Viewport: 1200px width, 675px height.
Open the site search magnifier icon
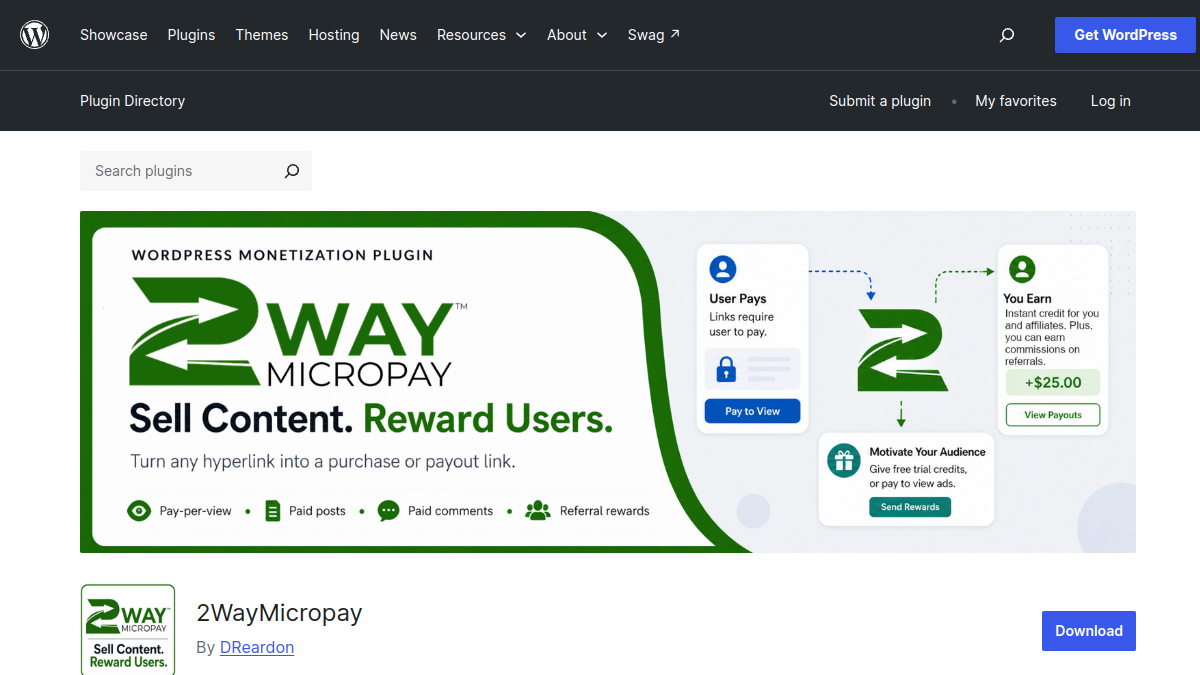(x=1007, y=35)
